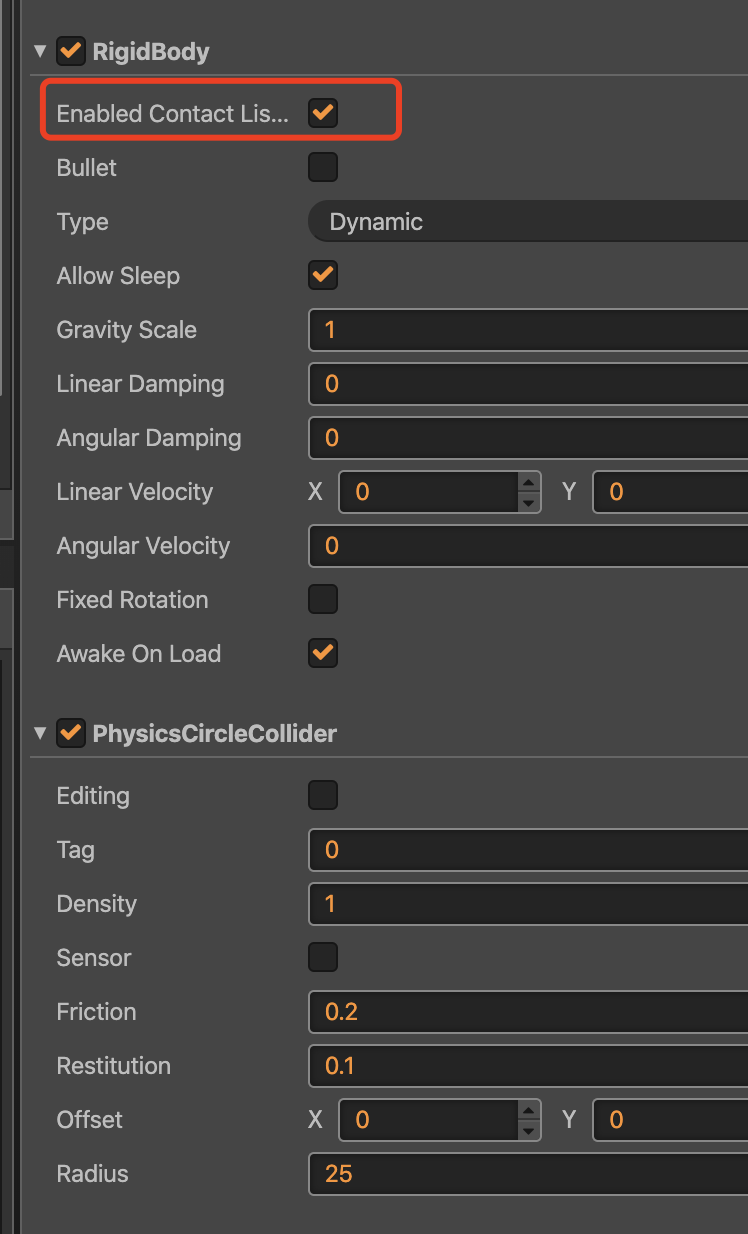Screen dimensions: 748x1234
Task: Uncheck the Allow Sleep checkbox
Action: pyautogui.click(x=322, y=275)
